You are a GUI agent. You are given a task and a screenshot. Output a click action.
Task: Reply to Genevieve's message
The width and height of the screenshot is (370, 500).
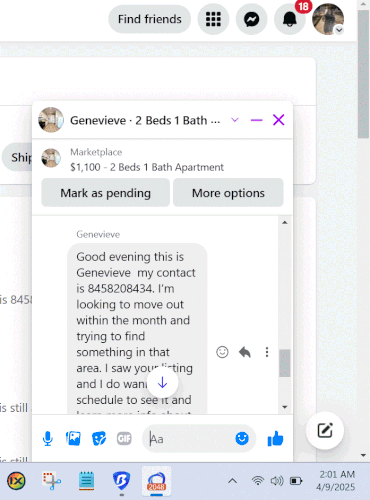pos(245,352)
